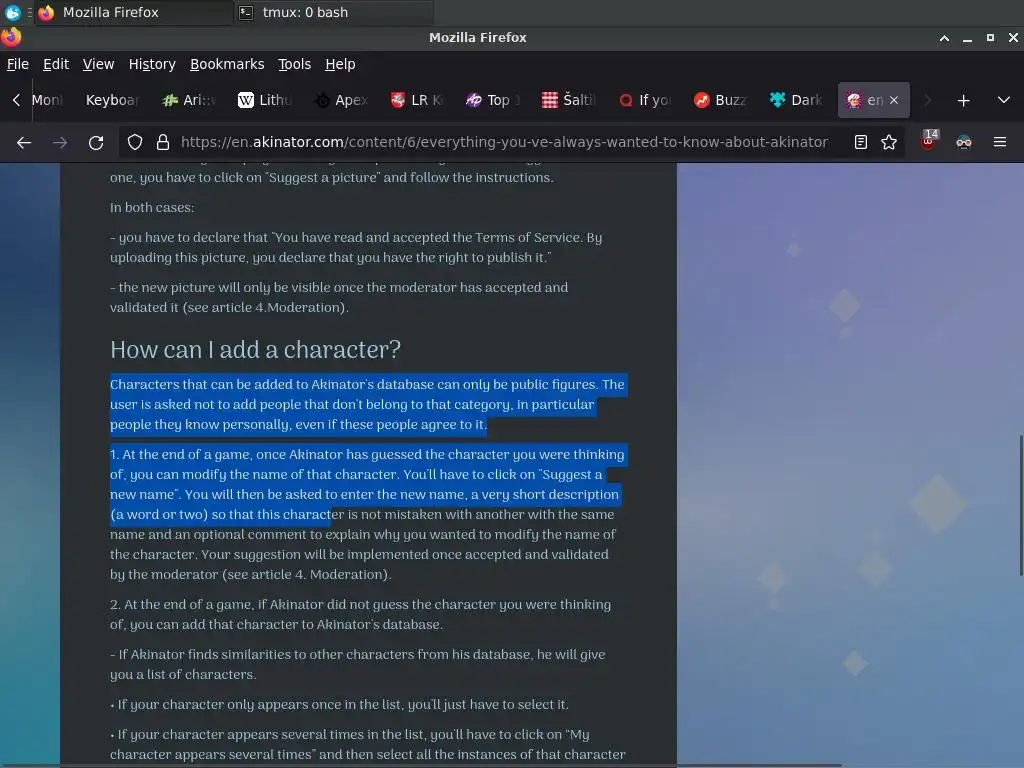
Task: Switch to the Ari tab
Action: [x=189, y=101]
